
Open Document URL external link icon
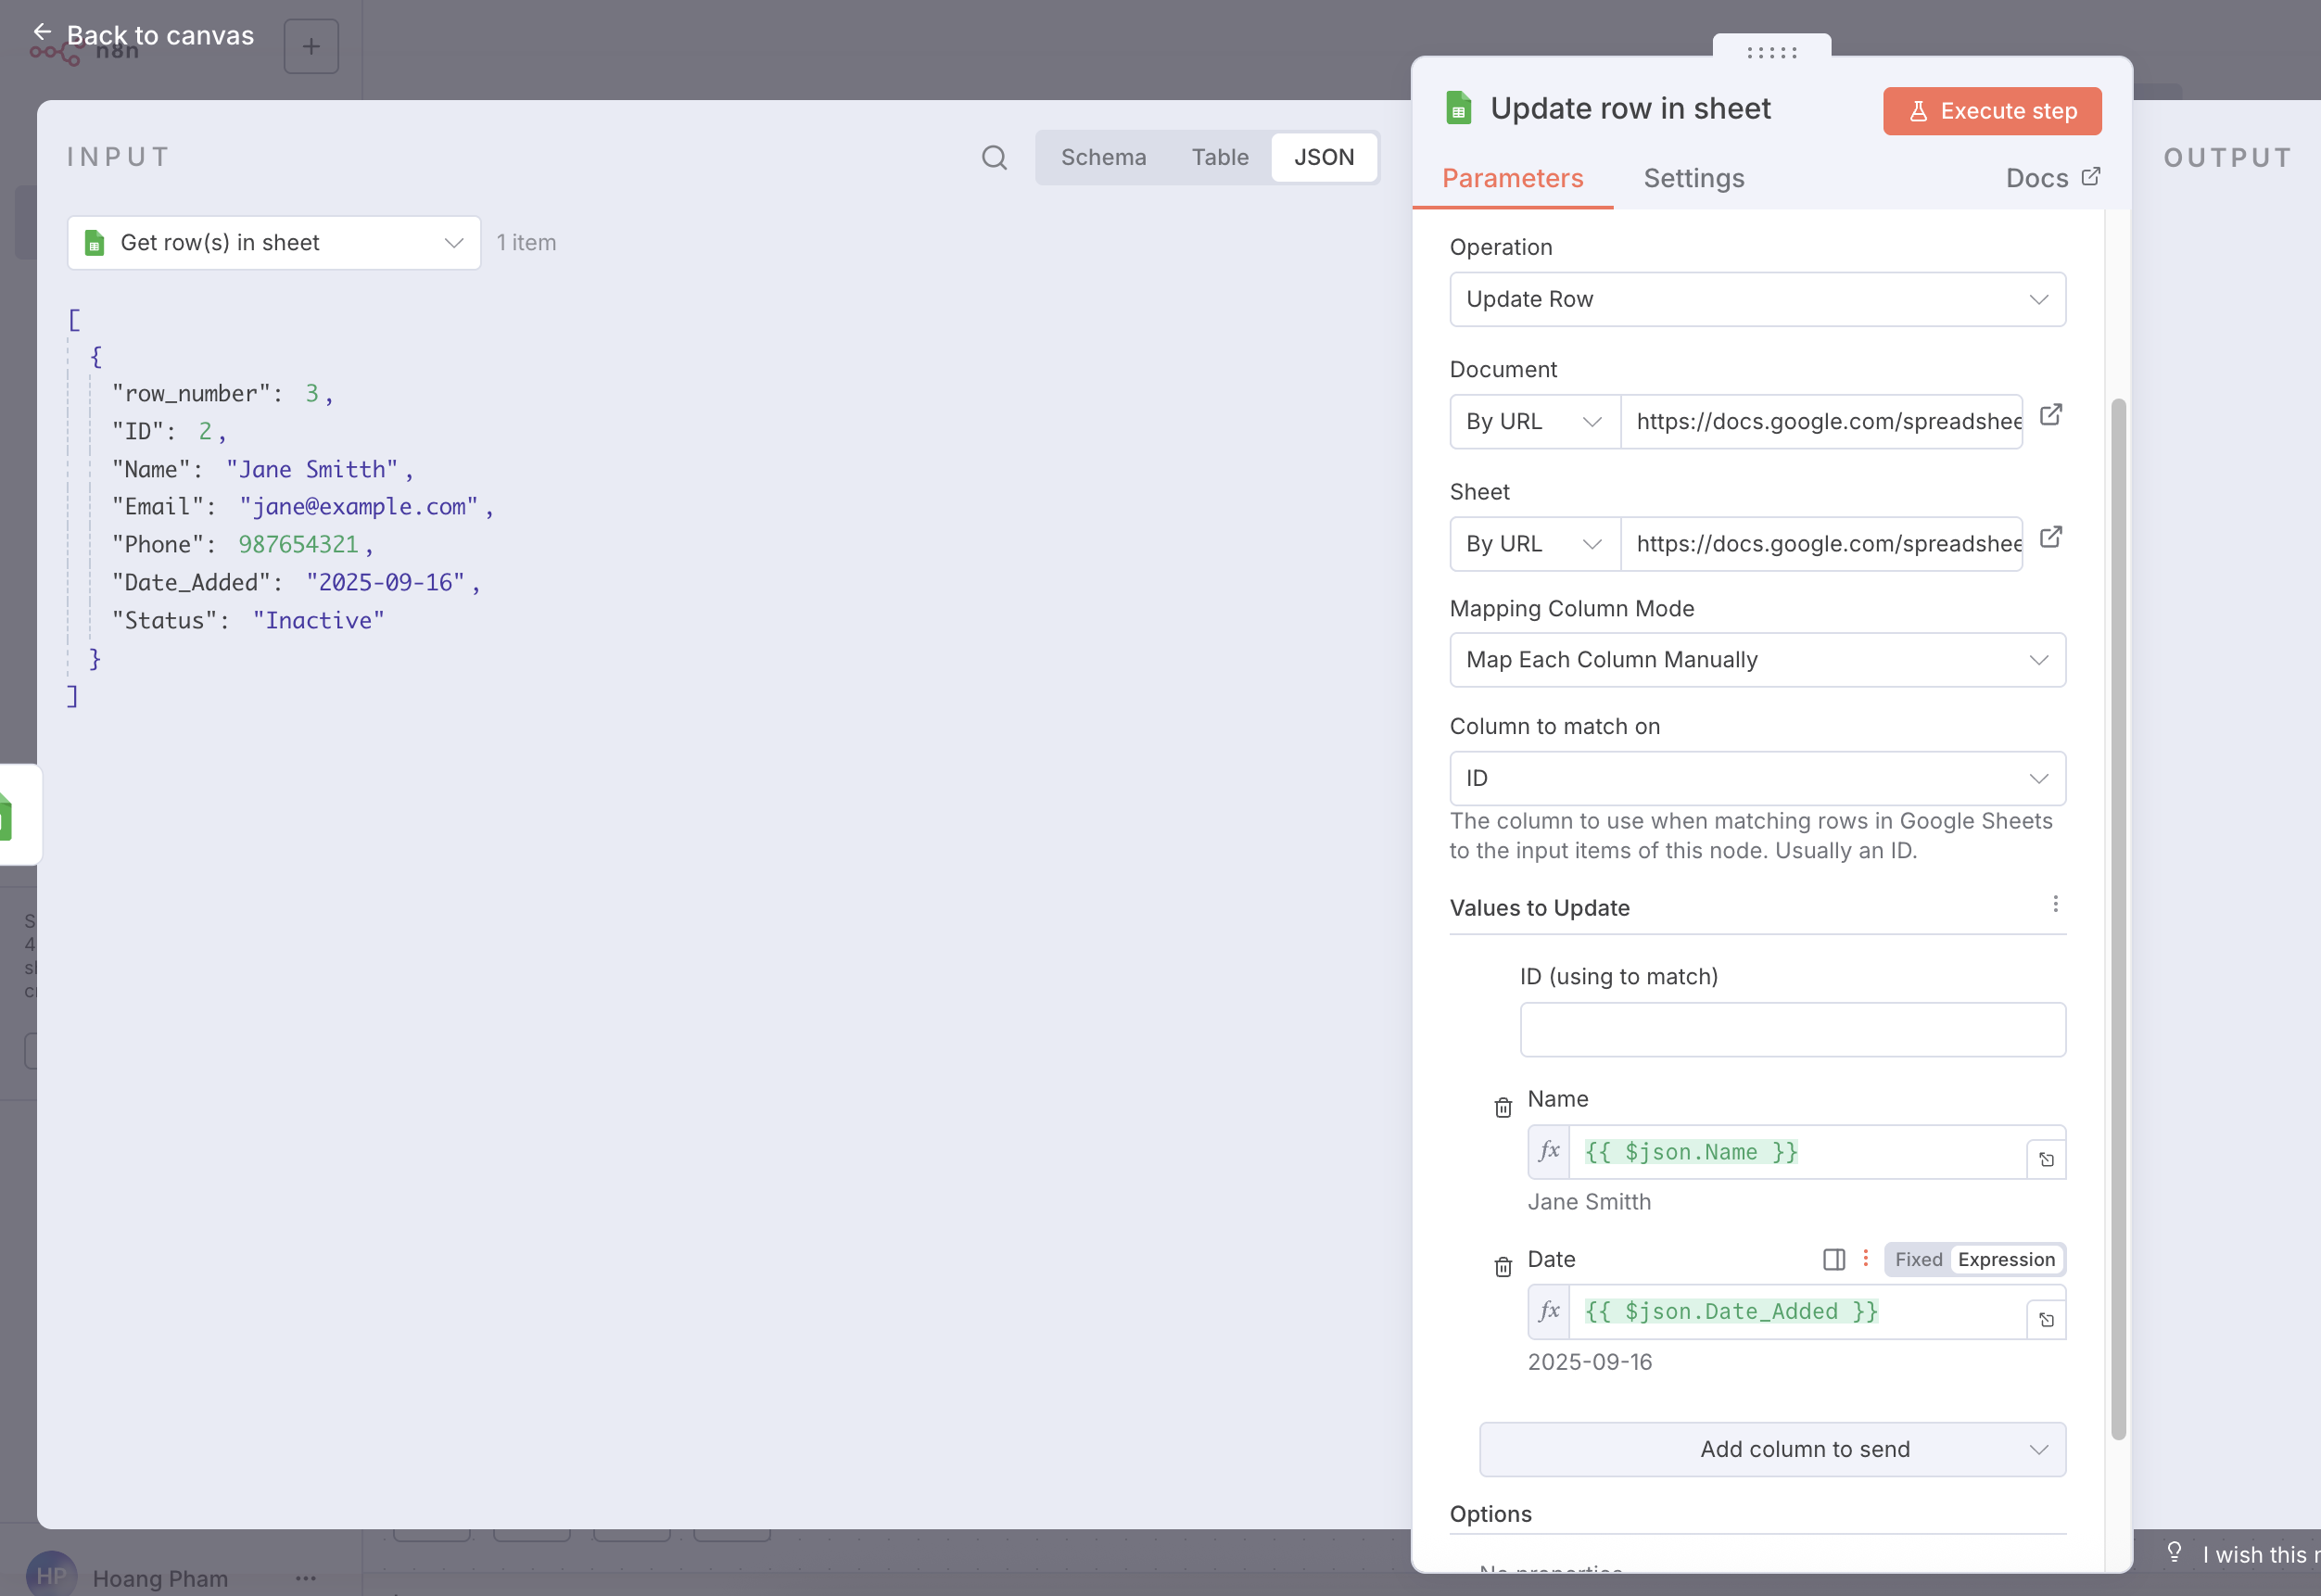tap(2050, 415)
